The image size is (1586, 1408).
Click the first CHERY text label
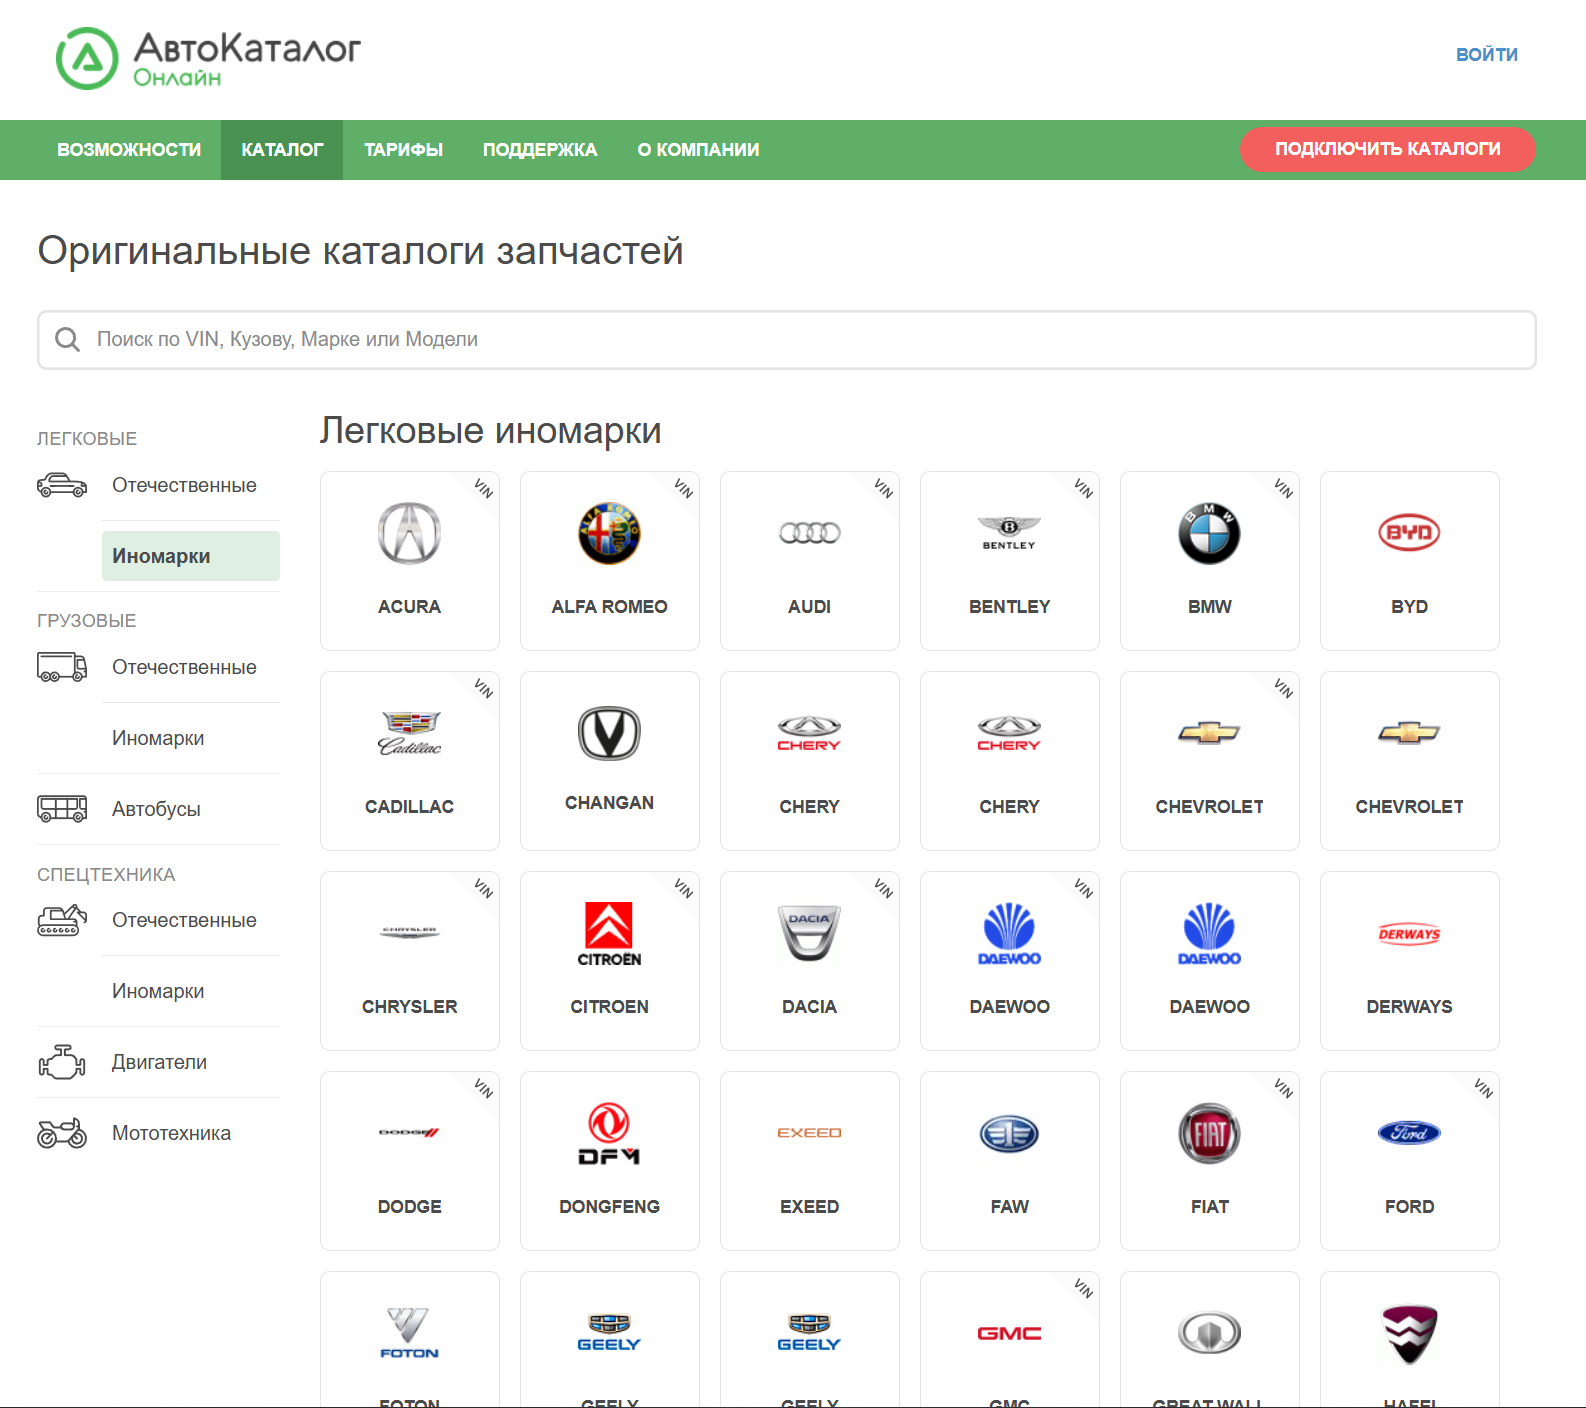810,807
